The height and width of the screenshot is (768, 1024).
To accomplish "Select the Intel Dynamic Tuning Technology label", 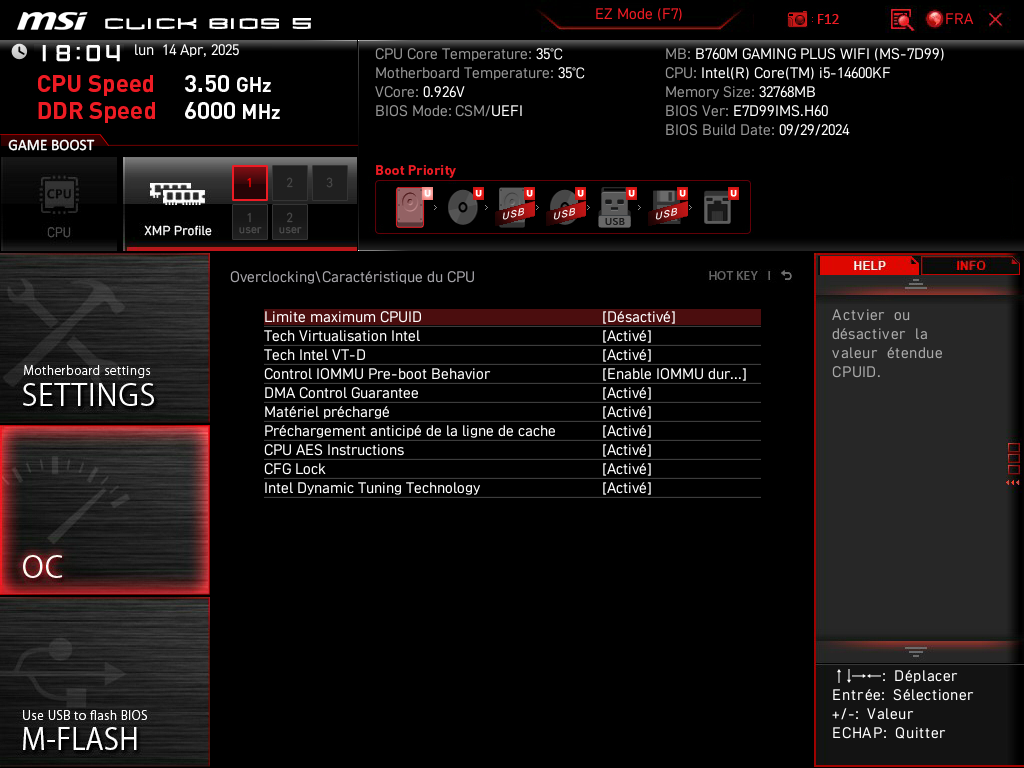I will (372, 488).
